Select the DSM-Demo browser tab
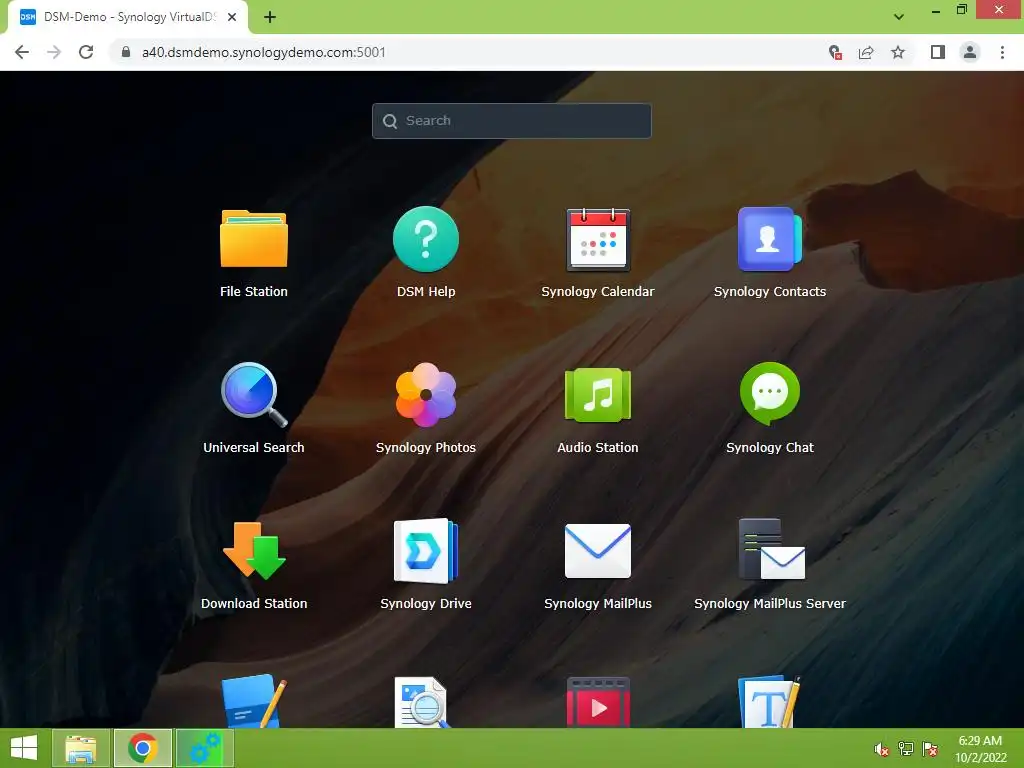The width and height of the screenshot is (1024, 768). coord(127,17)
